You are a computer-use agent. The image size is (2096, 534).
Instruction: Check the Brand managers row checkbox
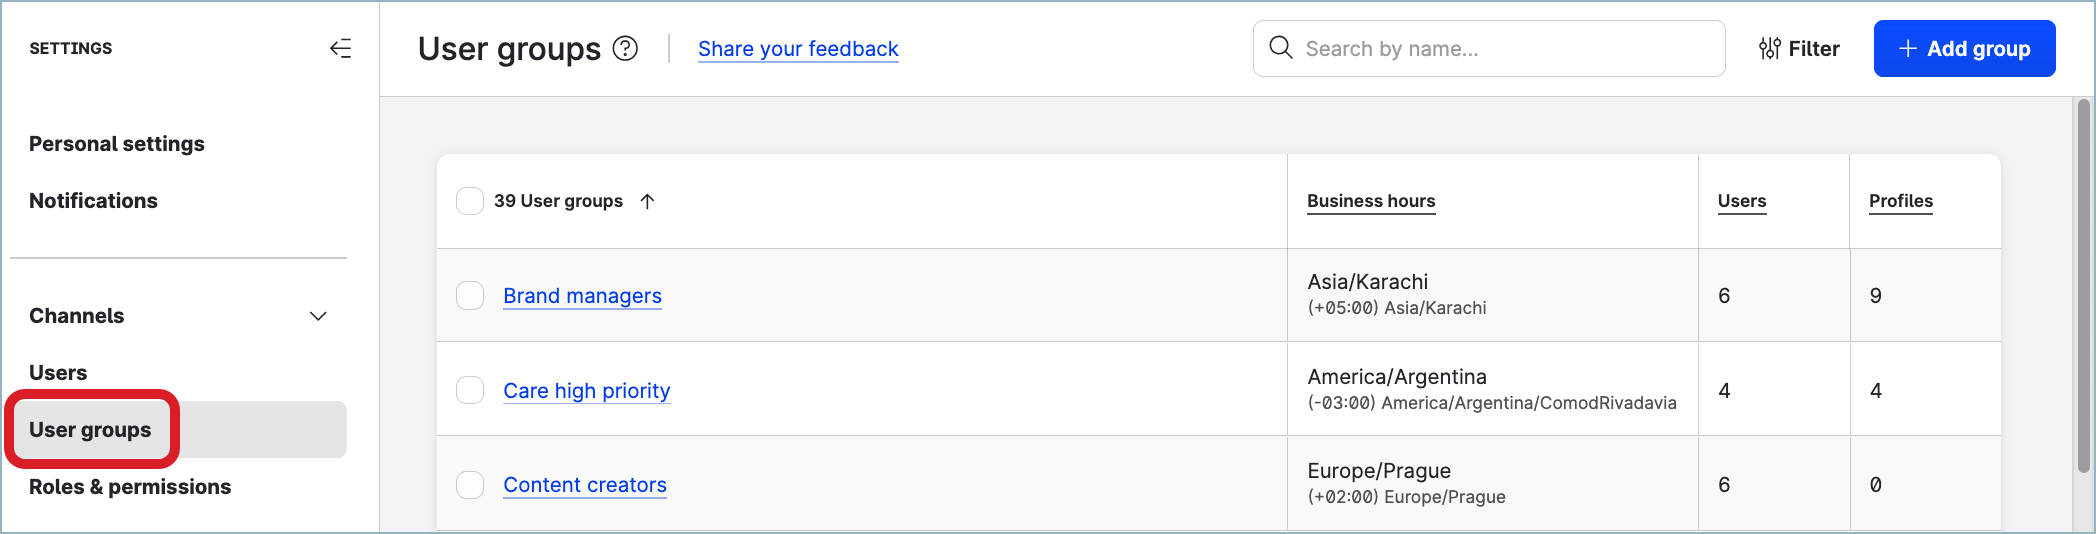coord(470,296)
